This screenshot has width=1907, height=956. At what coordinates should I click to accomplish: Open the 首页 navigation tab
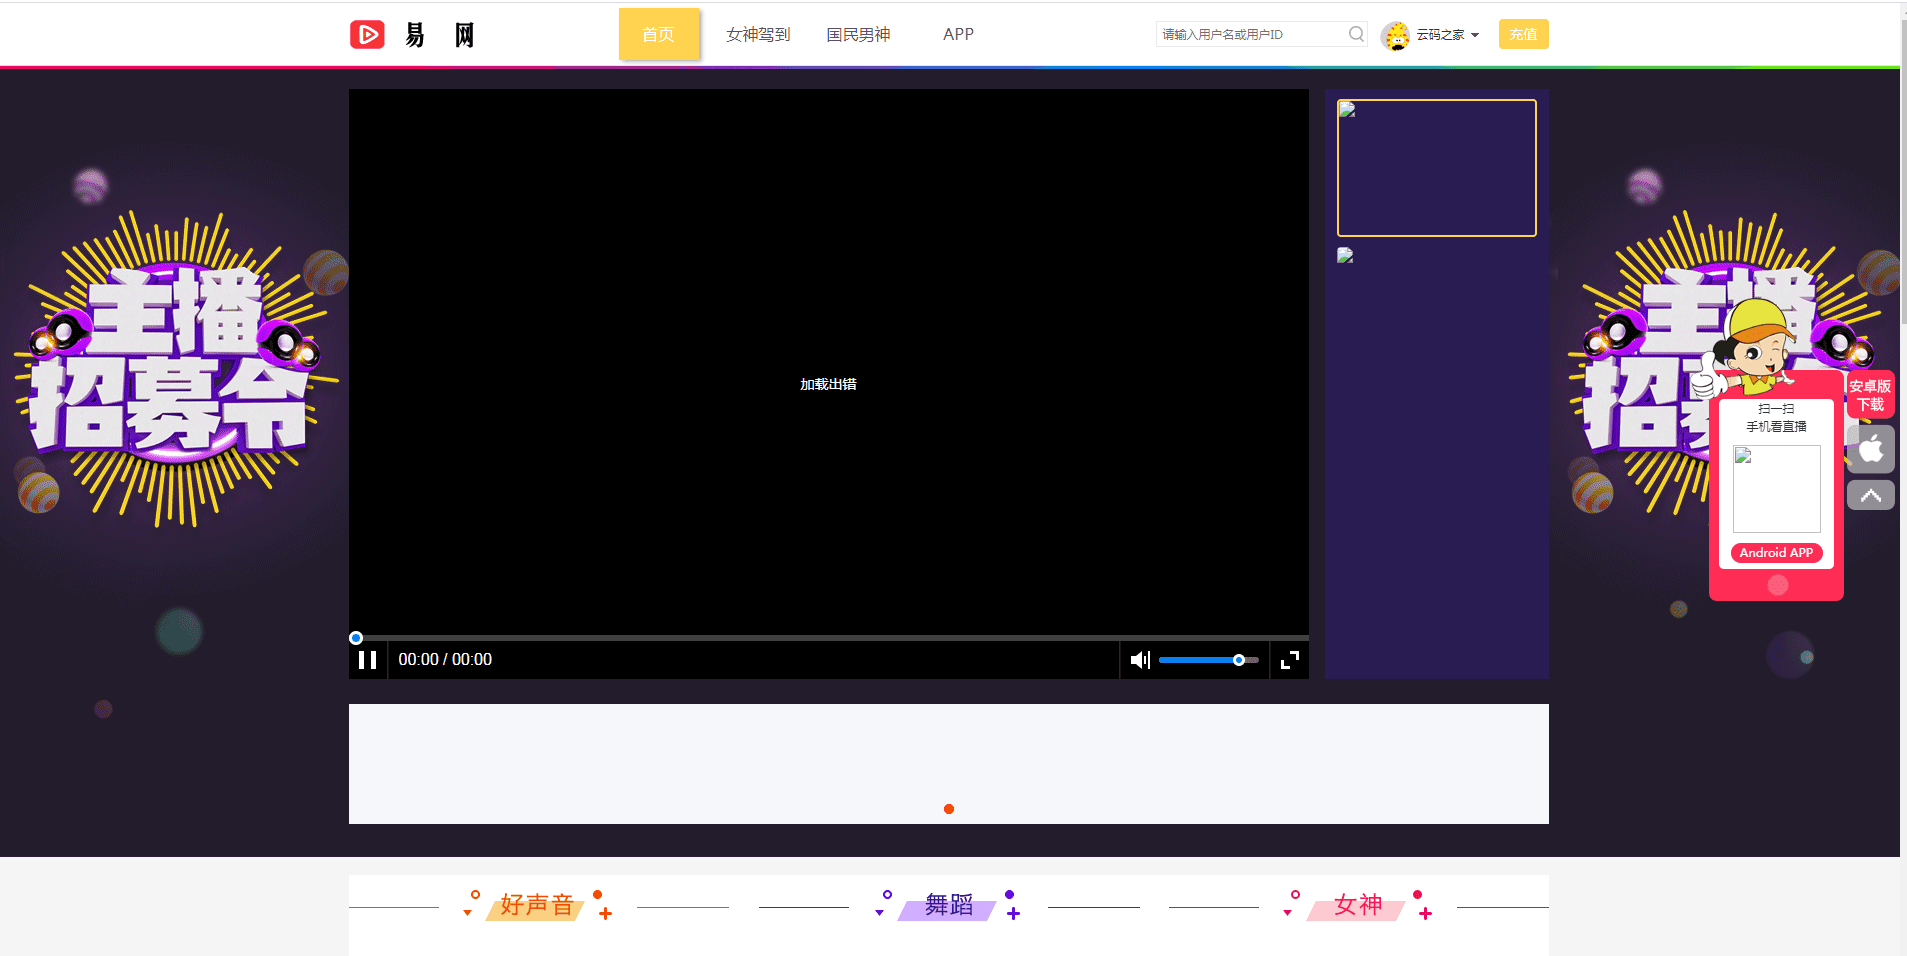(x=658, y=35)
